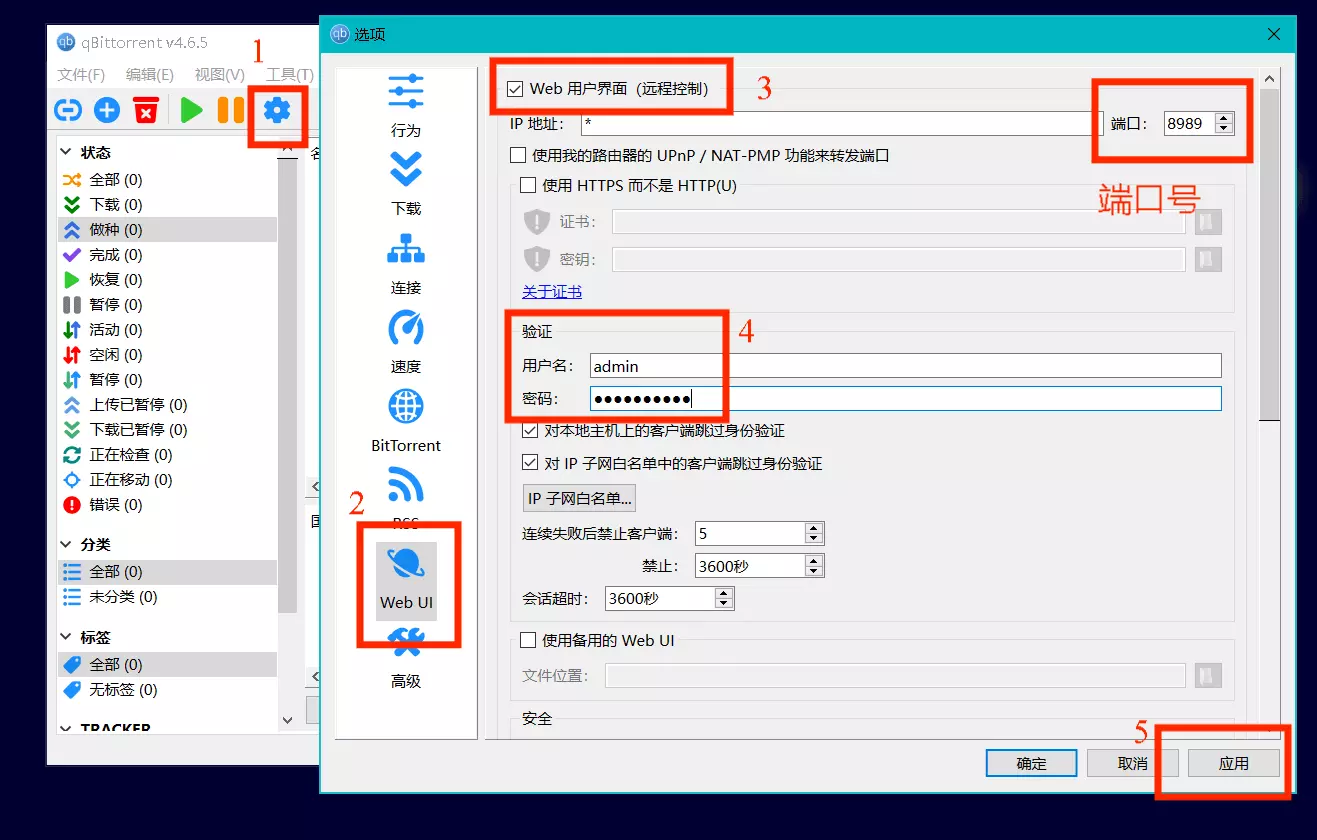Collapse the TRACKER filter section

(x=66, y=729)
